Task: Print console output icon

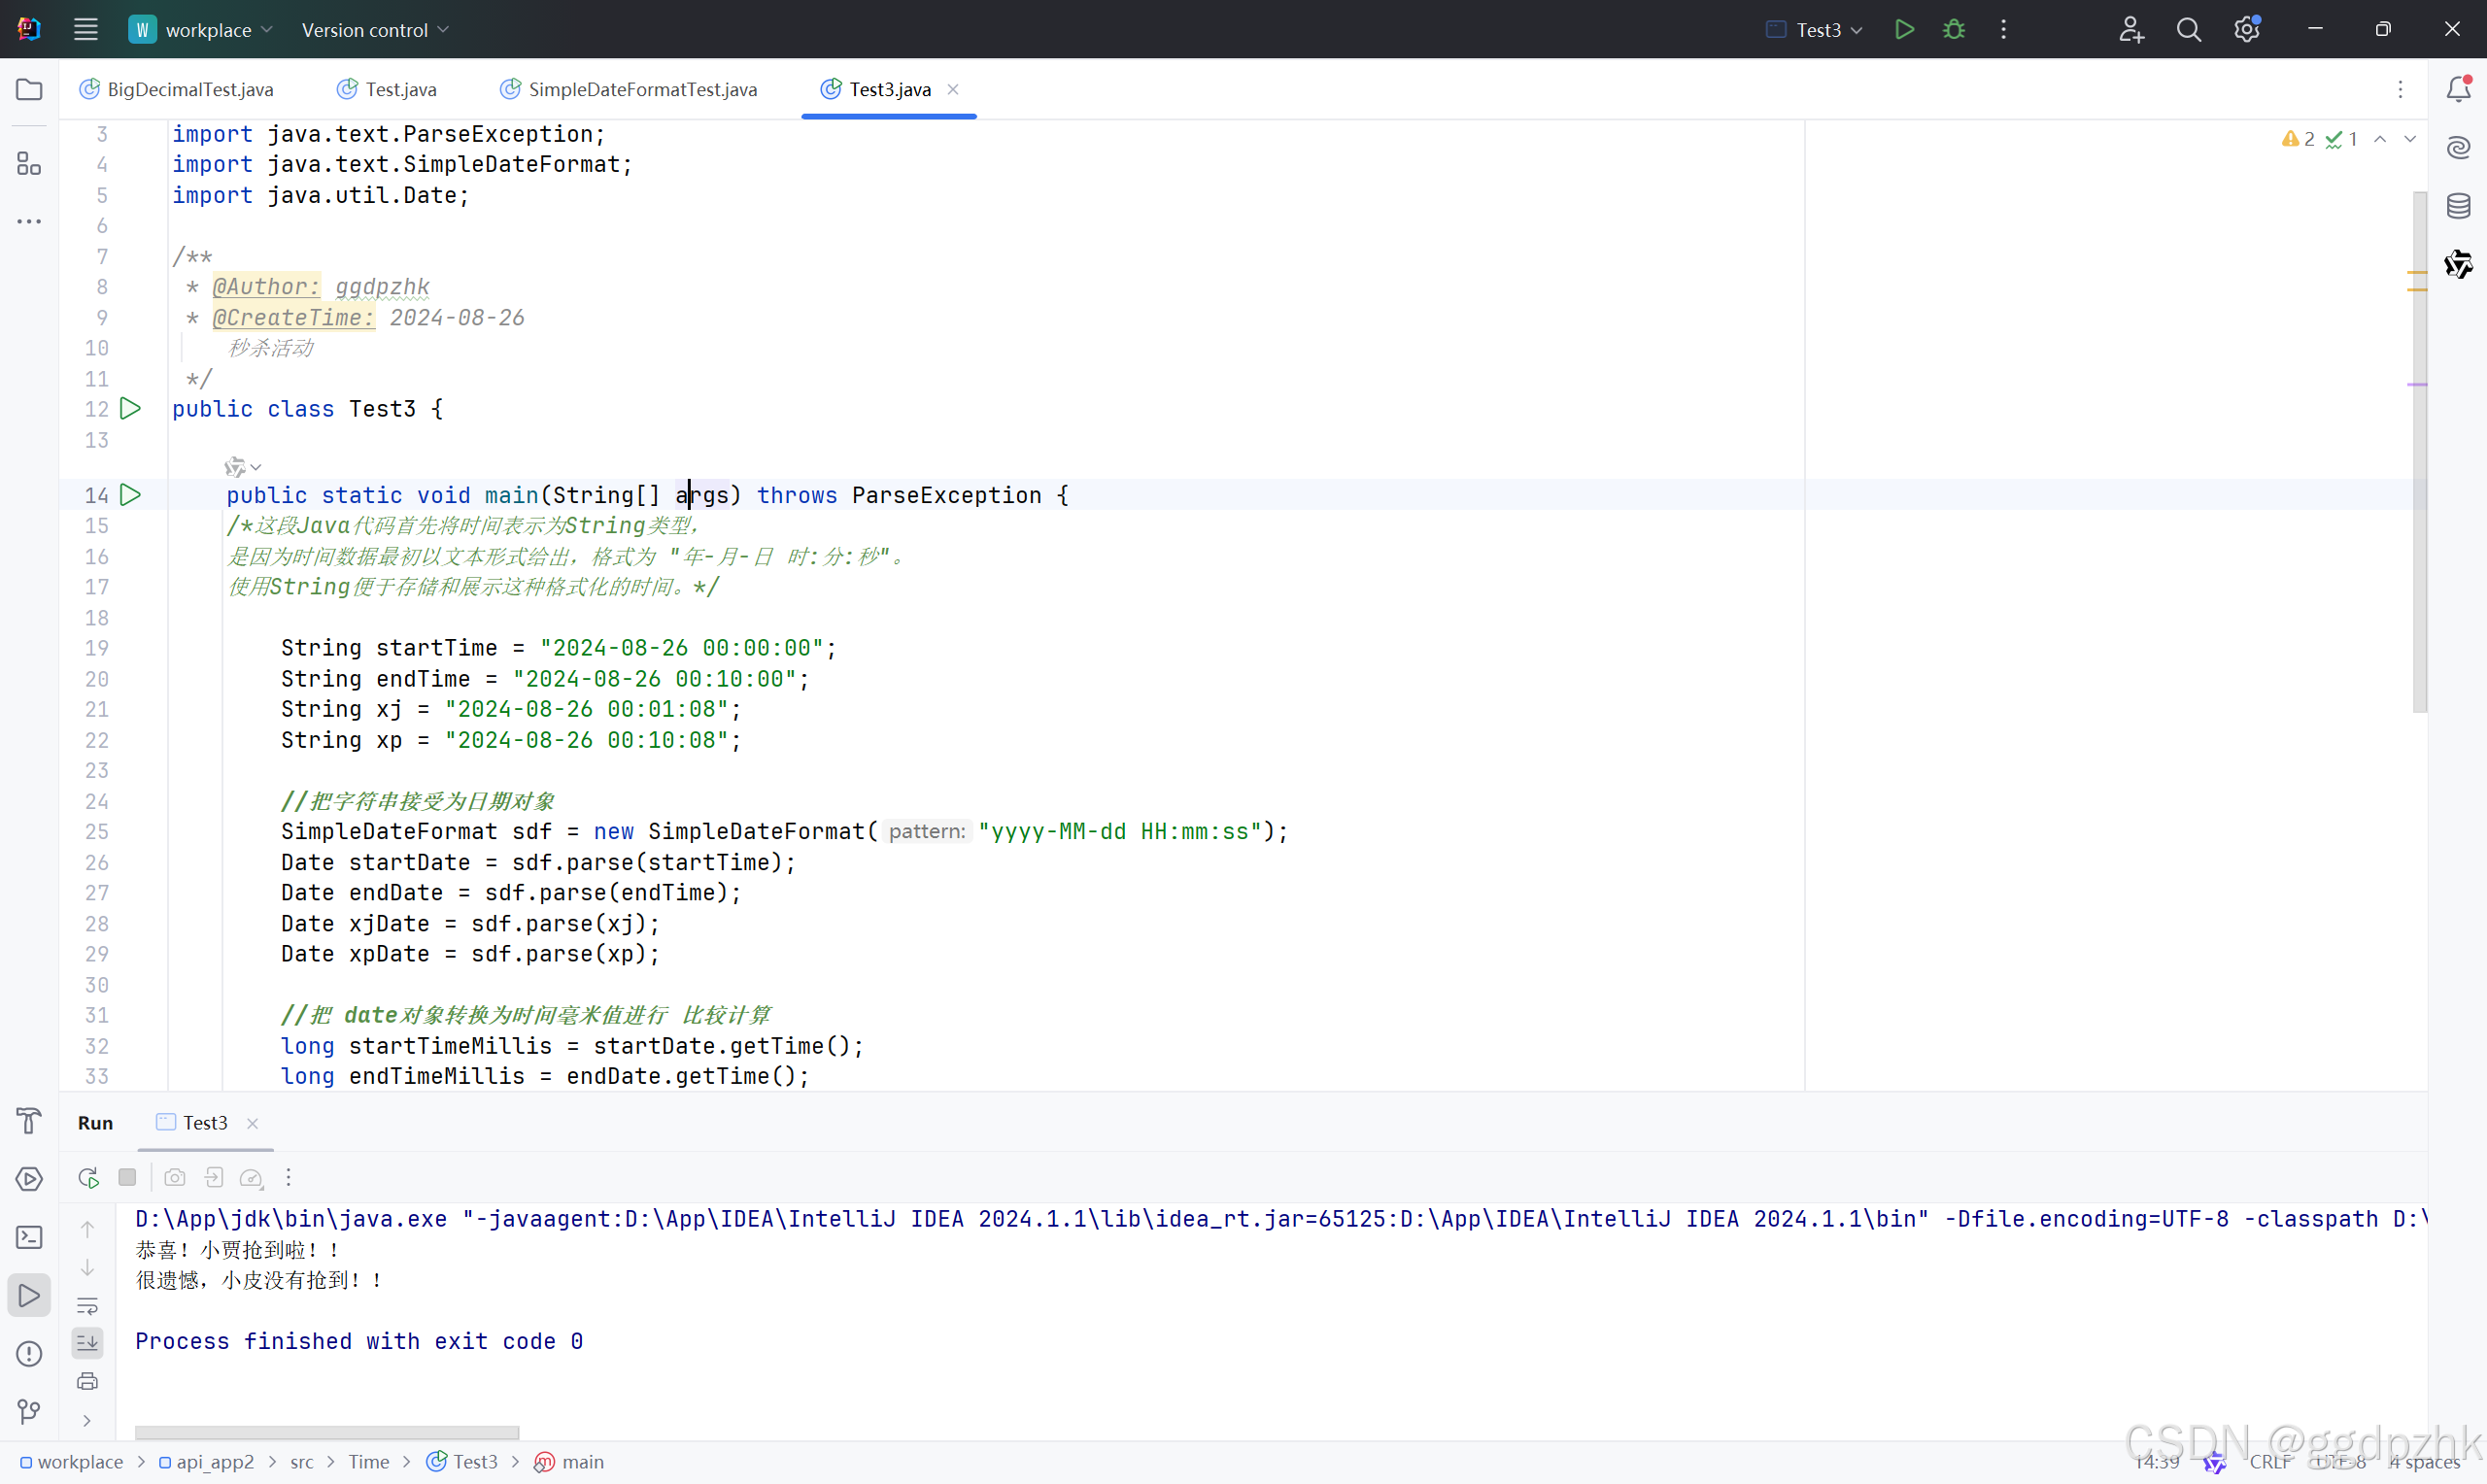Action: 88,1381
